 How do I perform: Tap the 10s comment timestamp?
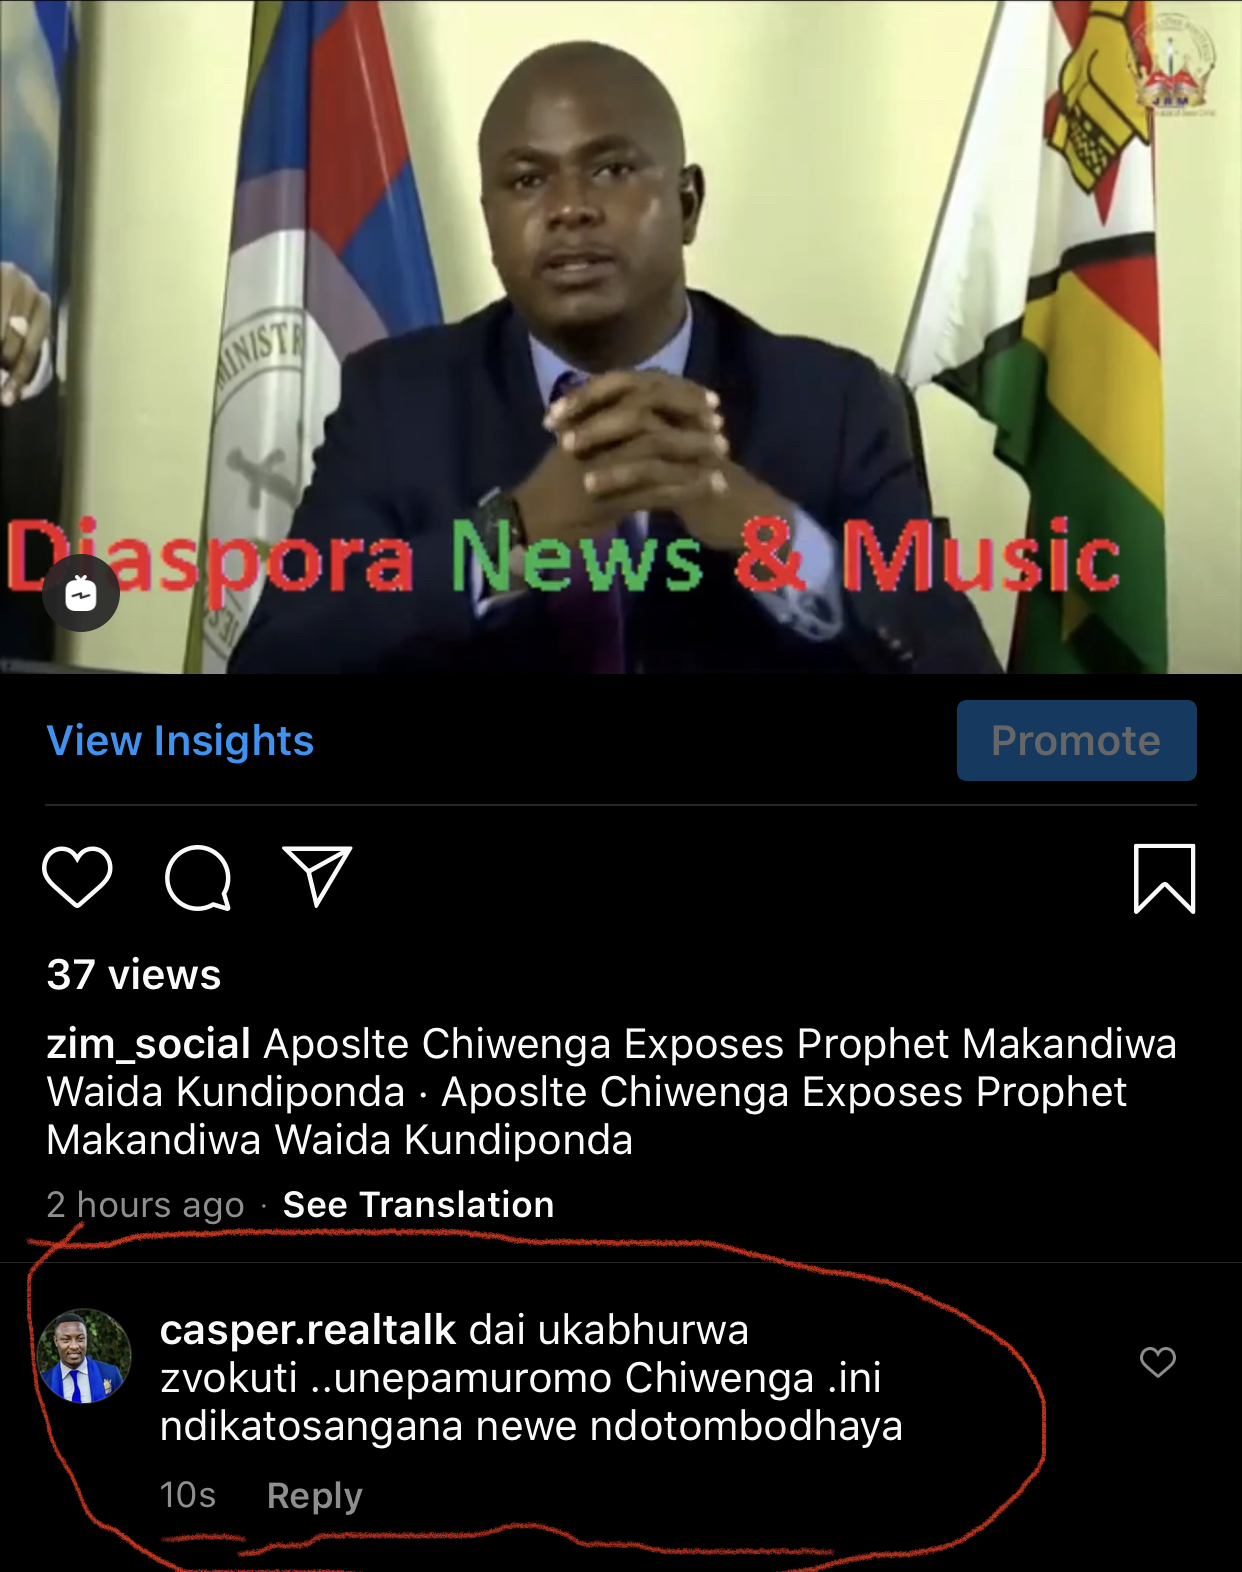188,1495
